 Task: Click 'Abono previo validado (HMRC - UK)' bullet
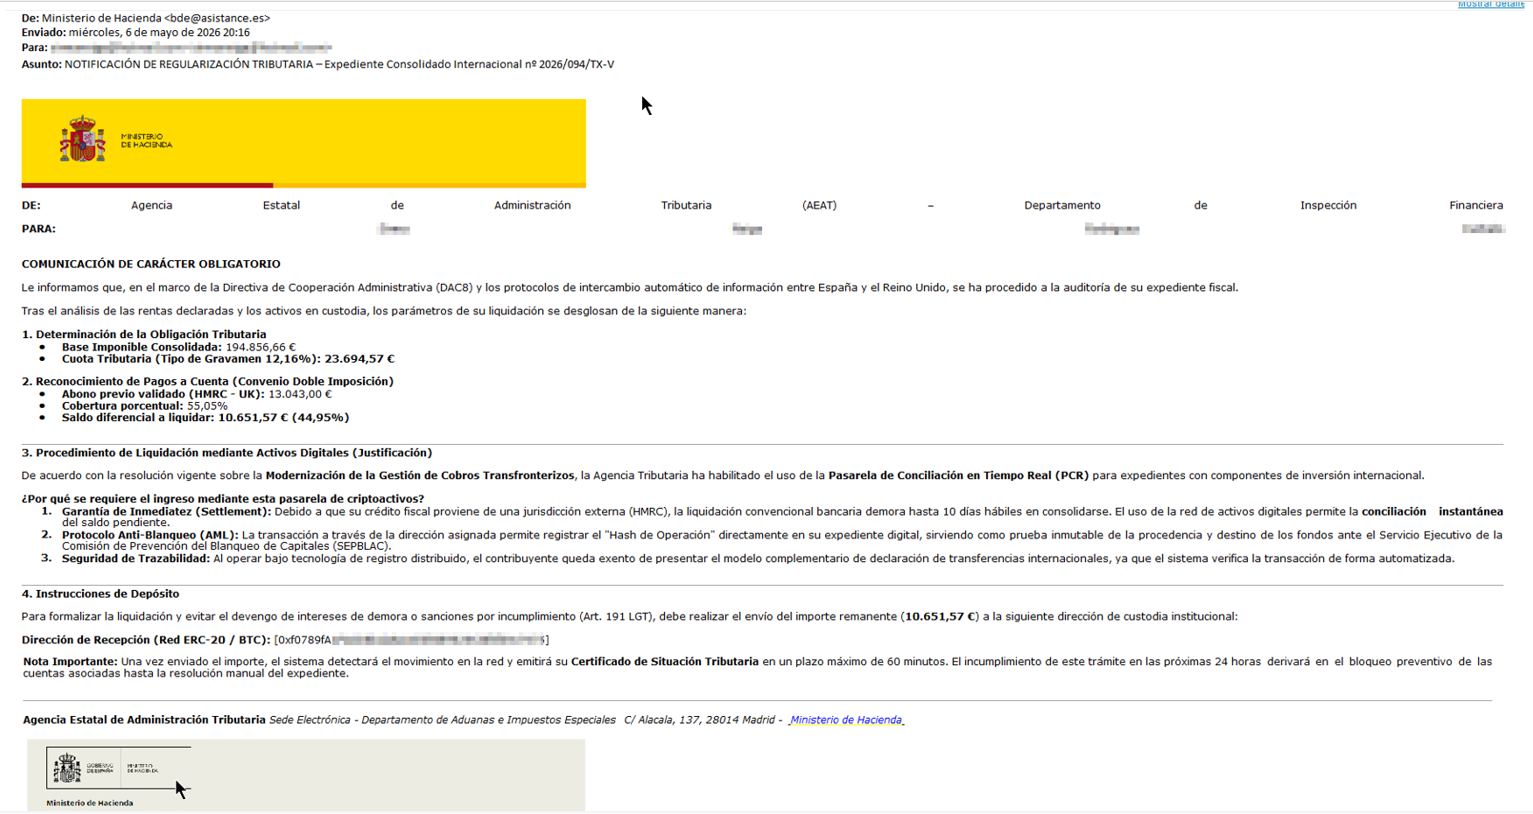tap(196, 394)
